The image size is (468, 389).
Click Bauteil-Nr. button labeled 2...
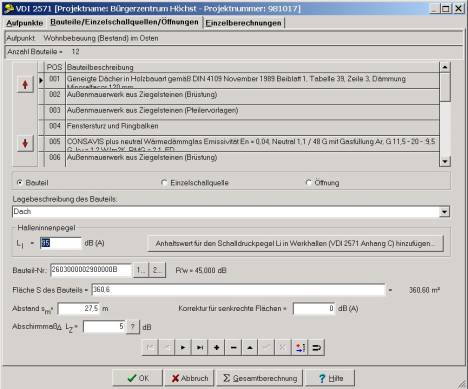[157, 270]
